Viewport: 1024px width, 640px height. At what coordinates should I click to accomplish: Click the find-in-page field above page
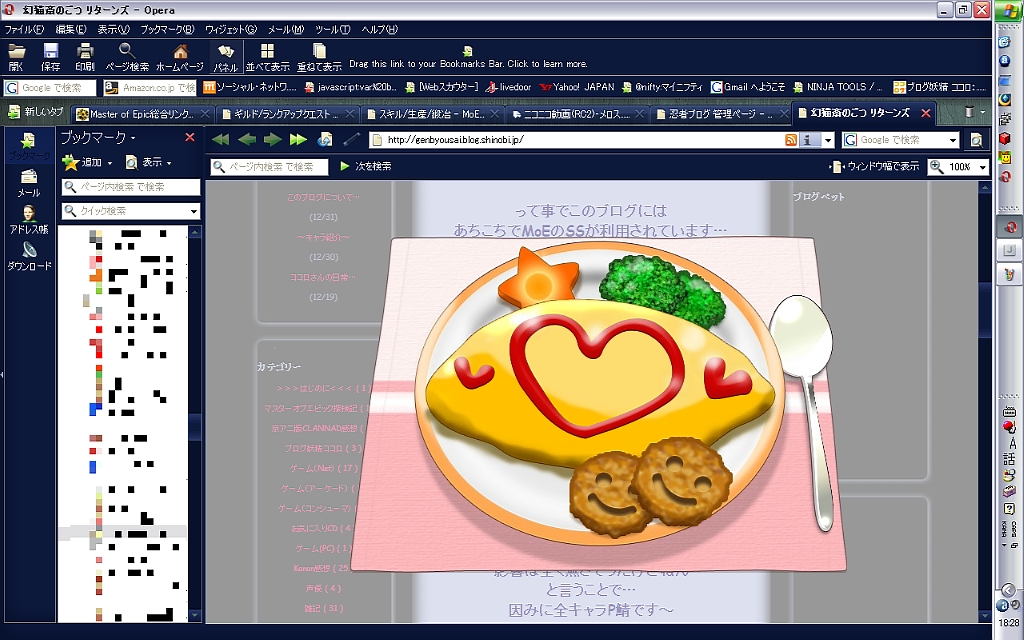point(269,167)
